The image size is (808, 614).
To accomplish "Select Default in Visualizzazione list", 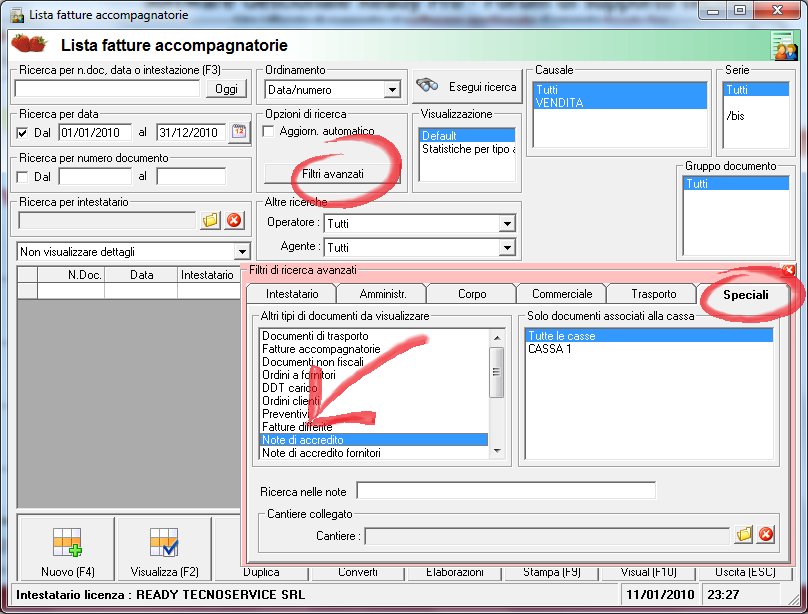I will coord(468,136).
